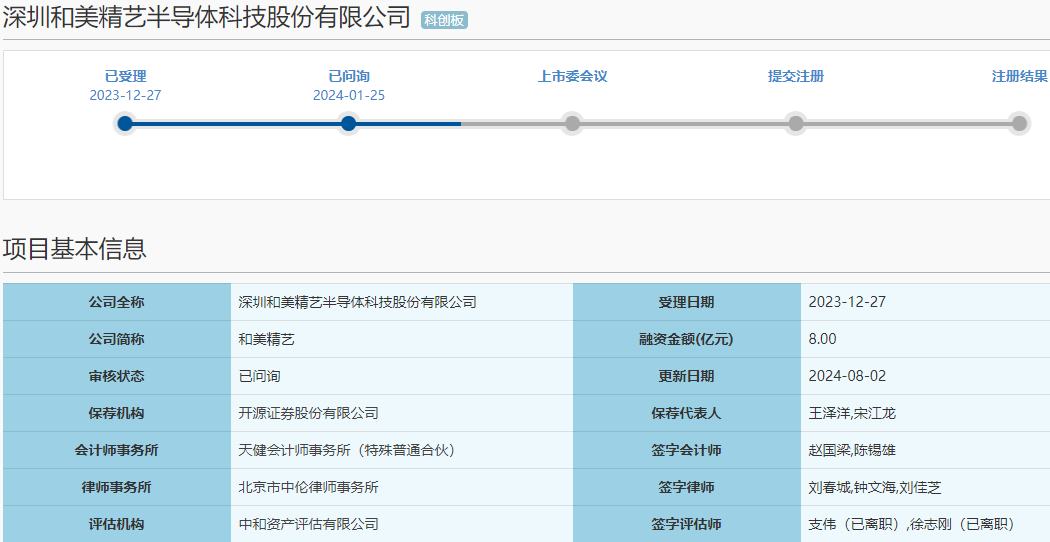The width and height of the screenshot is (1050, 542).
Task: Click the 上市委会议 timeline step dot
Action: point(572,124)
